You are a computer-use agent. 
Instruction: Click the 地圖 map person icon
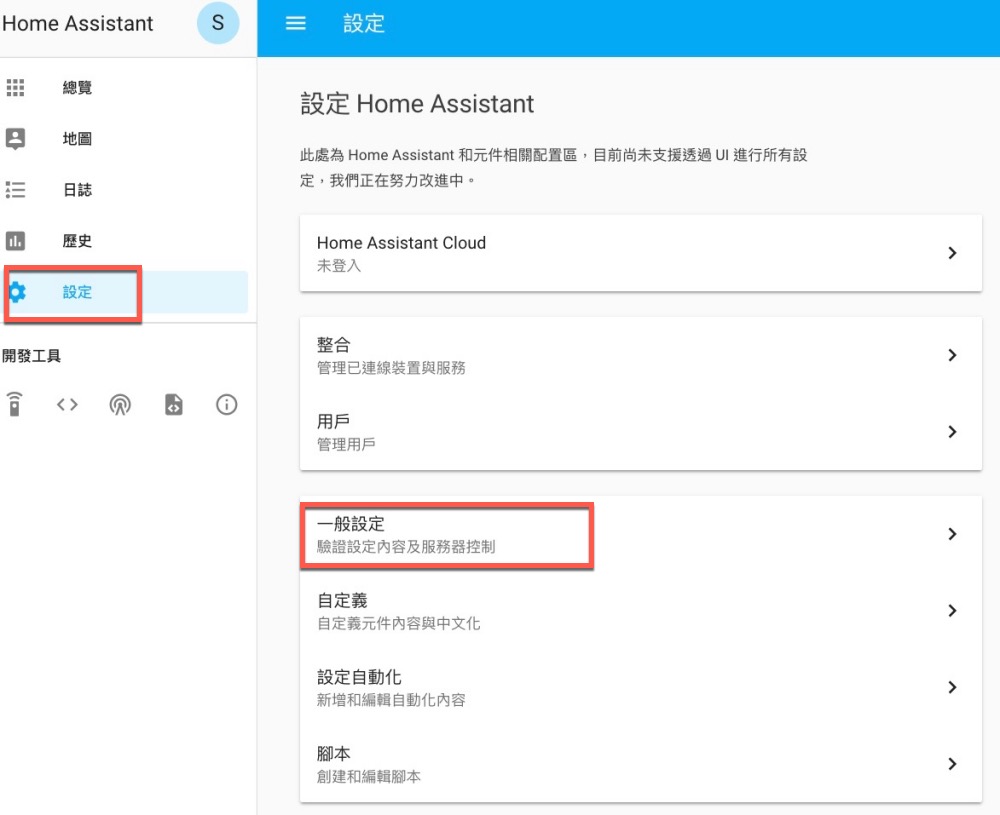pos(15,138)
